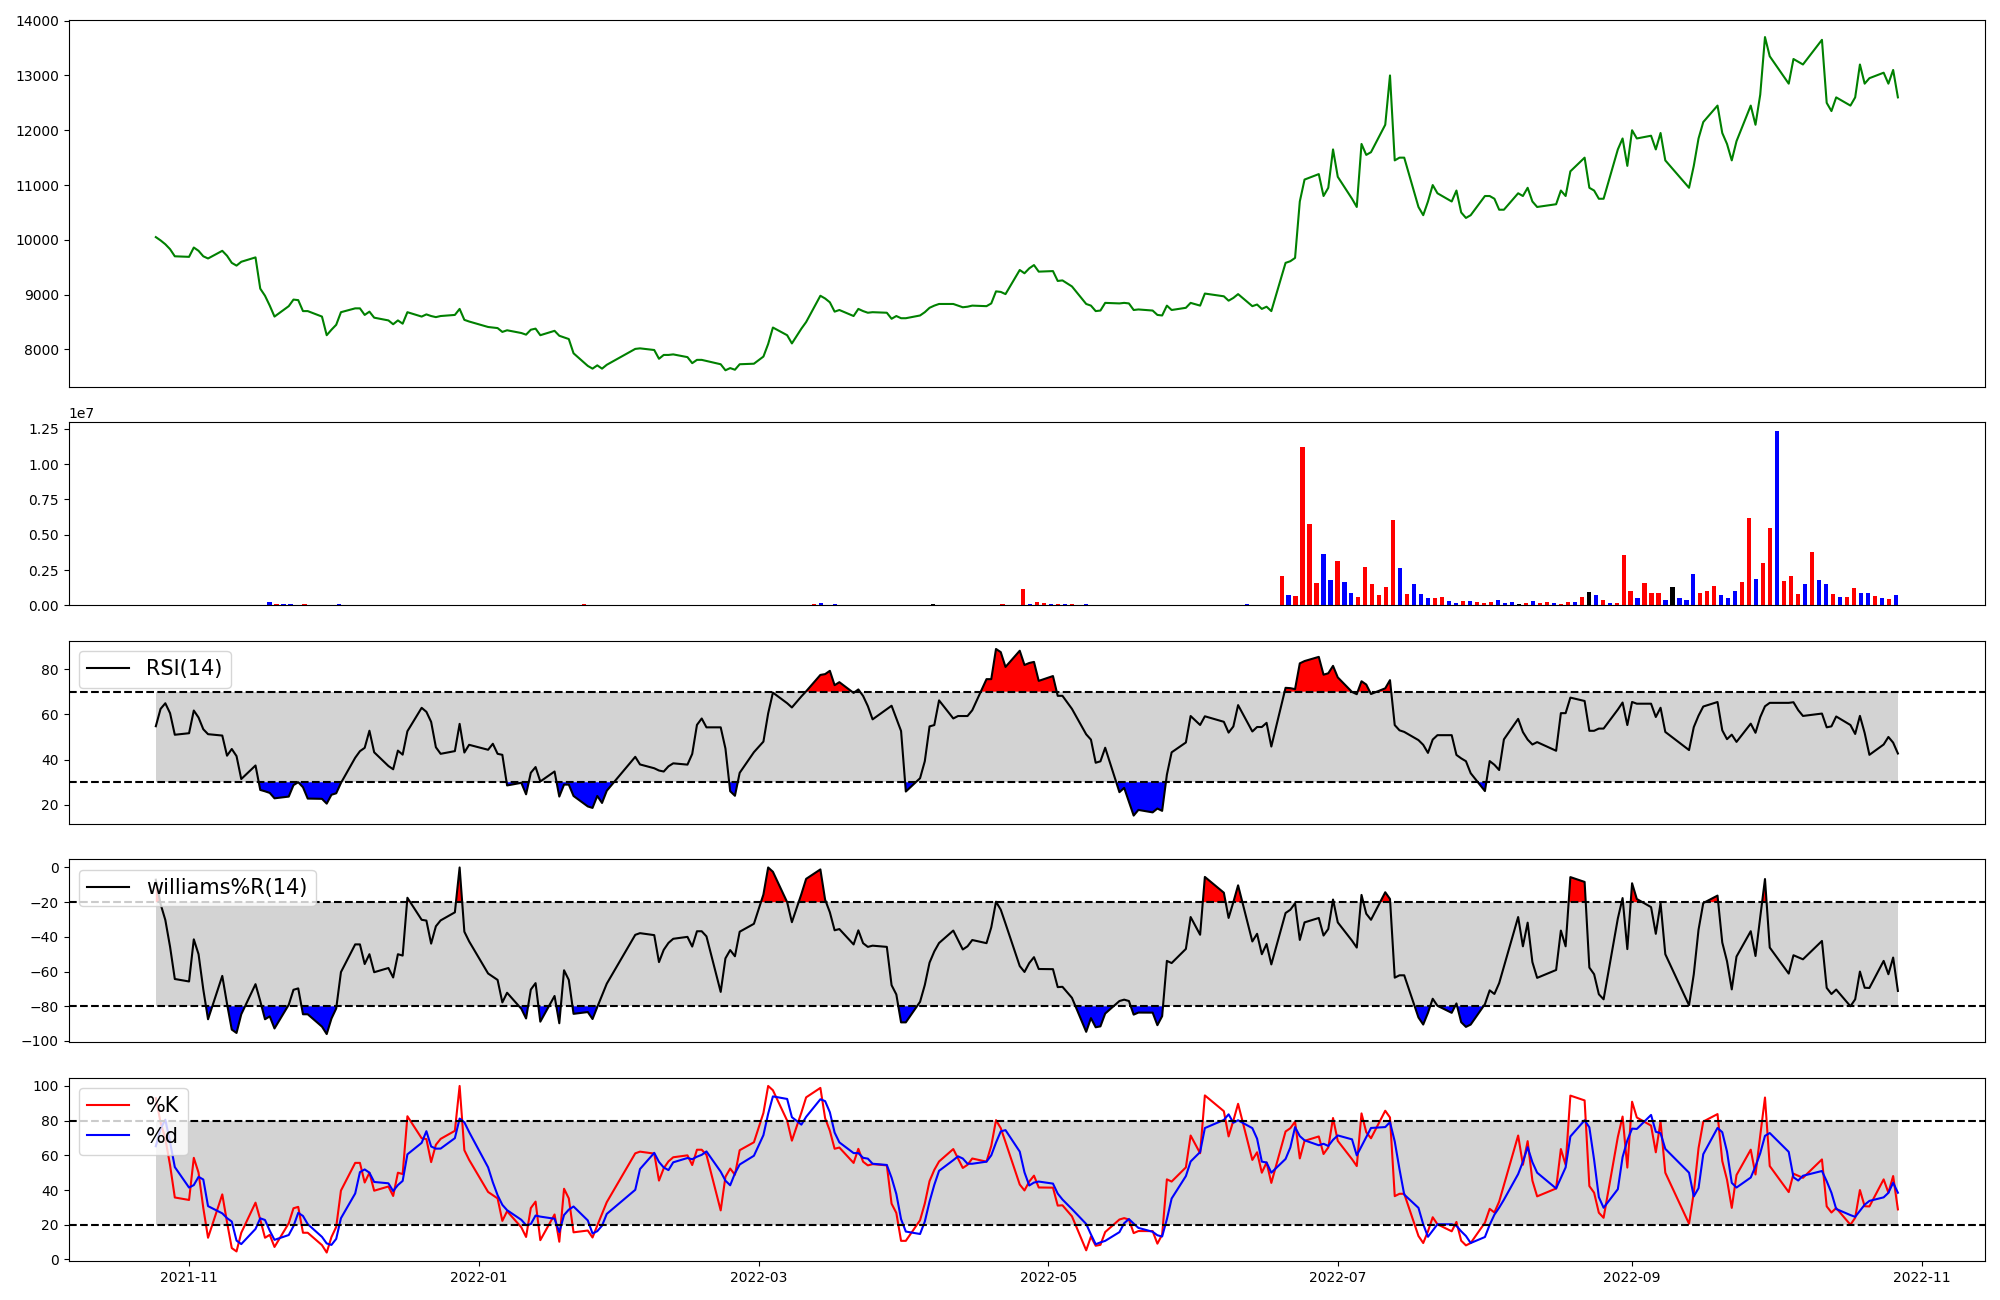Click the 1e7 volume scale multiplier text

click(x=81, y=413)
